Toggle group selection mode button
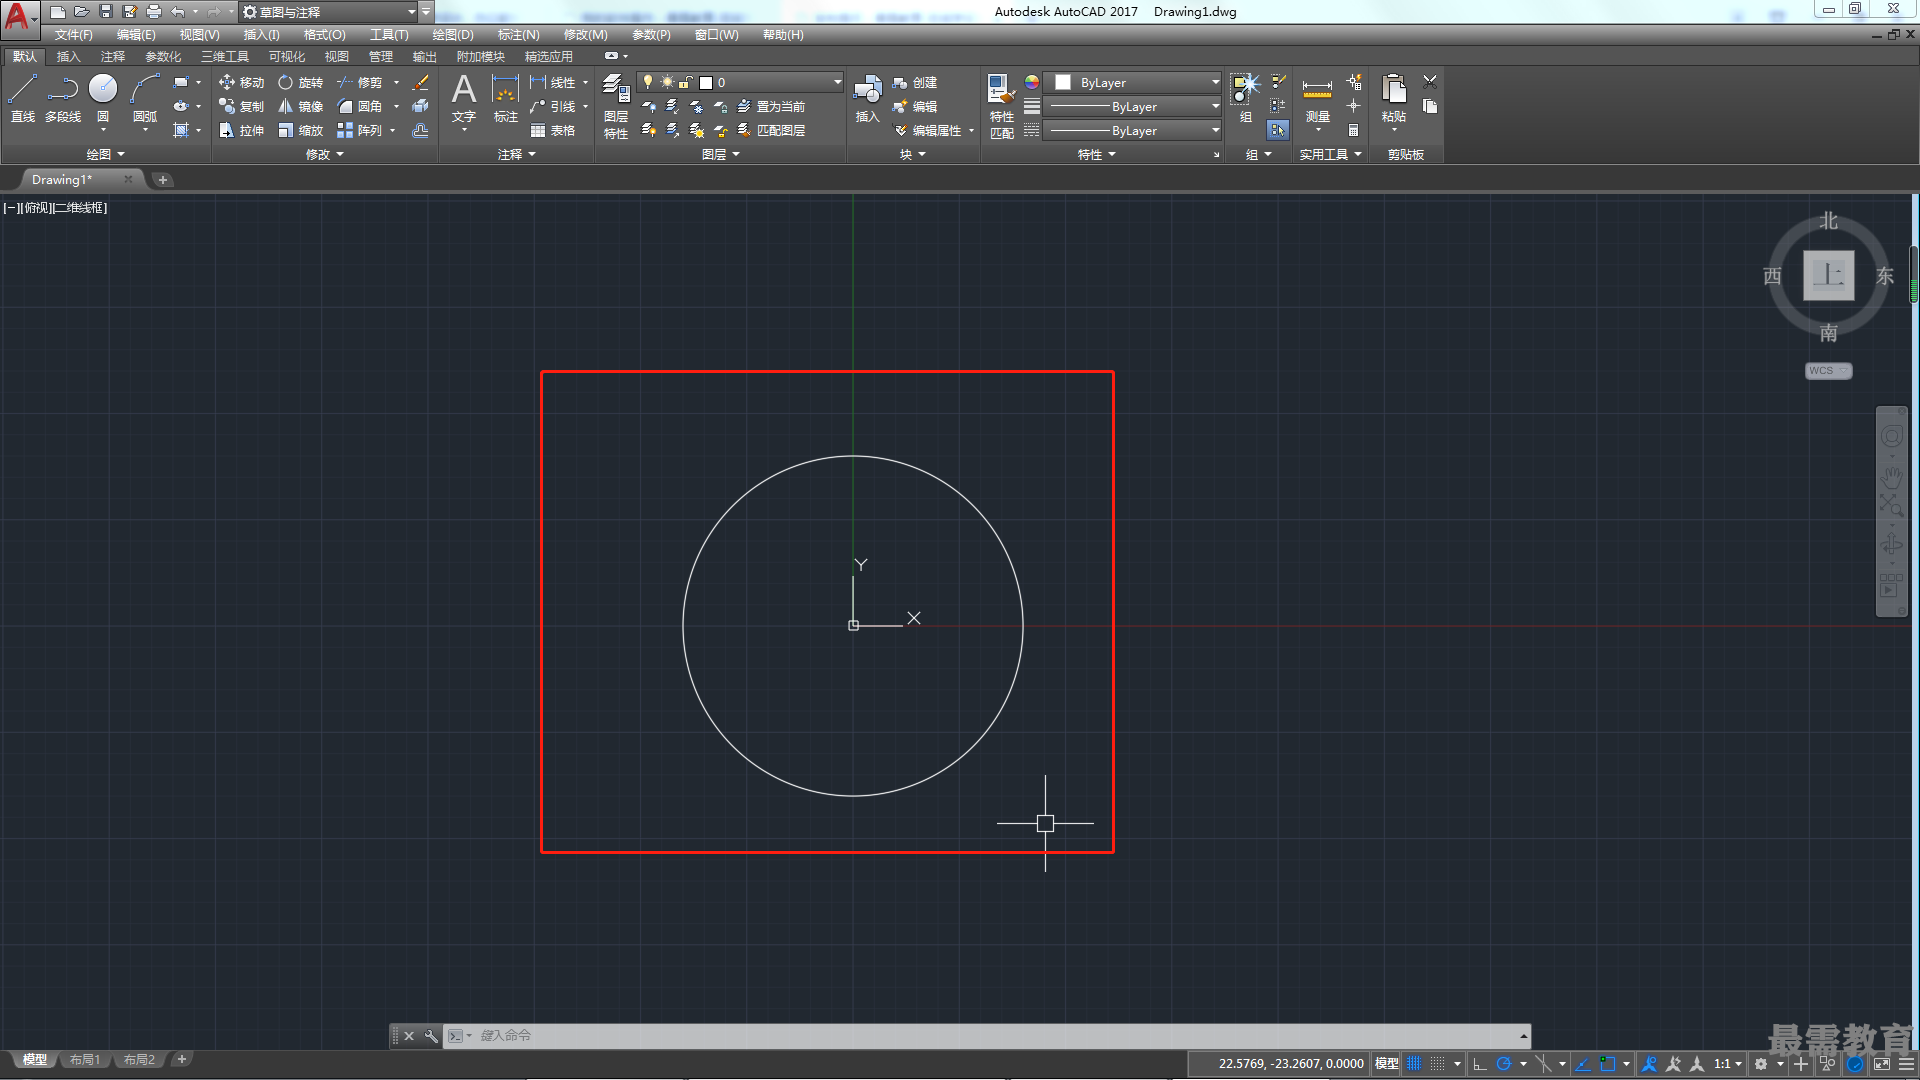The width and height of the screenshot is (1920, 1080). pos(1278,130)
